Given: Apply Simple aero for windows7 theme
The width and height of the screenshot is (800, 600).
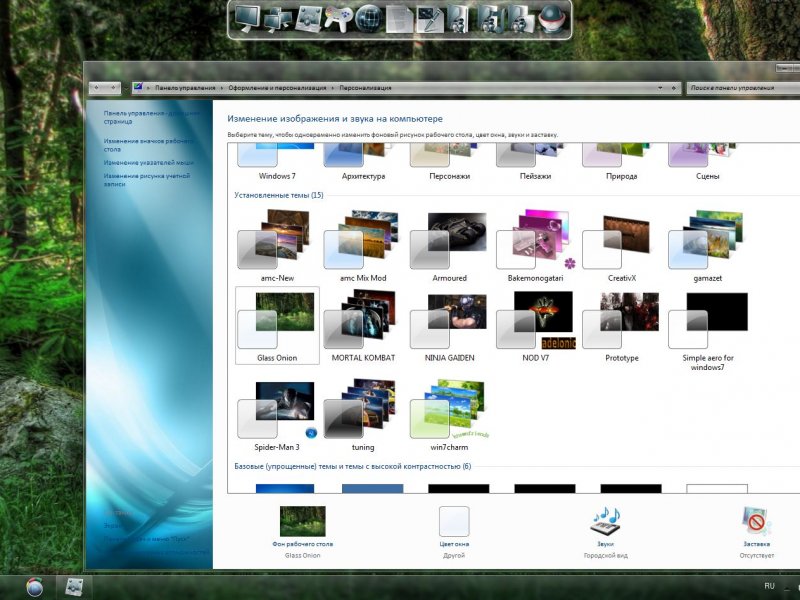Looking at the screenshot, I should (708, 331).
